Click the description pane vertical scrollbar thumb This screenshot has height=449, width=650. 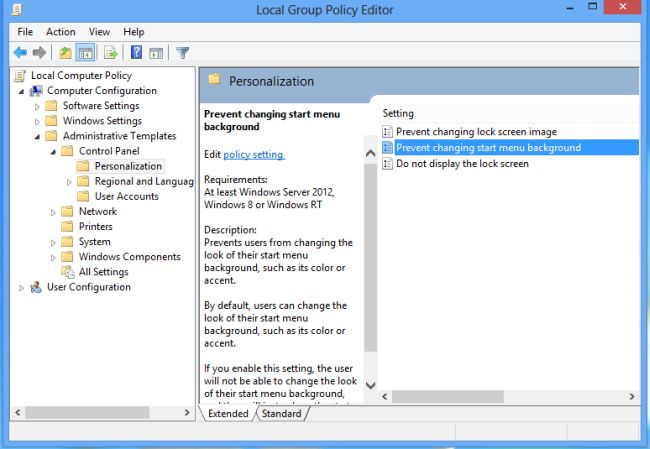371,257
